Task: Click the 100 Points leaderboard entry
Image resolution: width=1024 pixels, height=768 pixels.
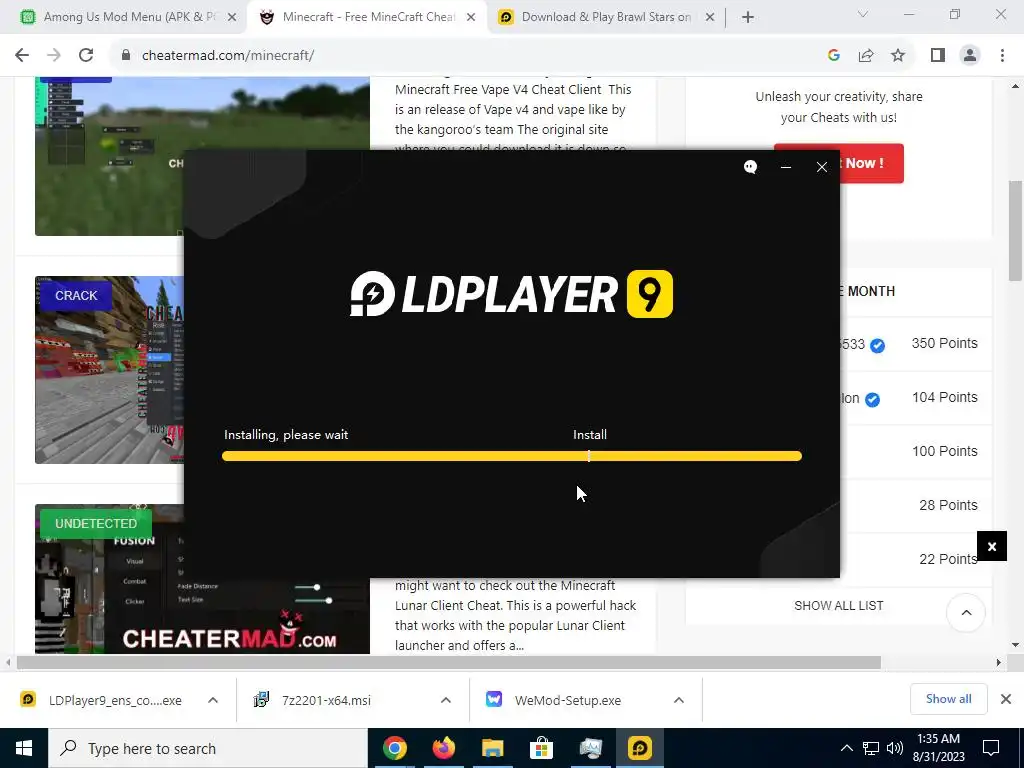Action: (x=944, y=451)
